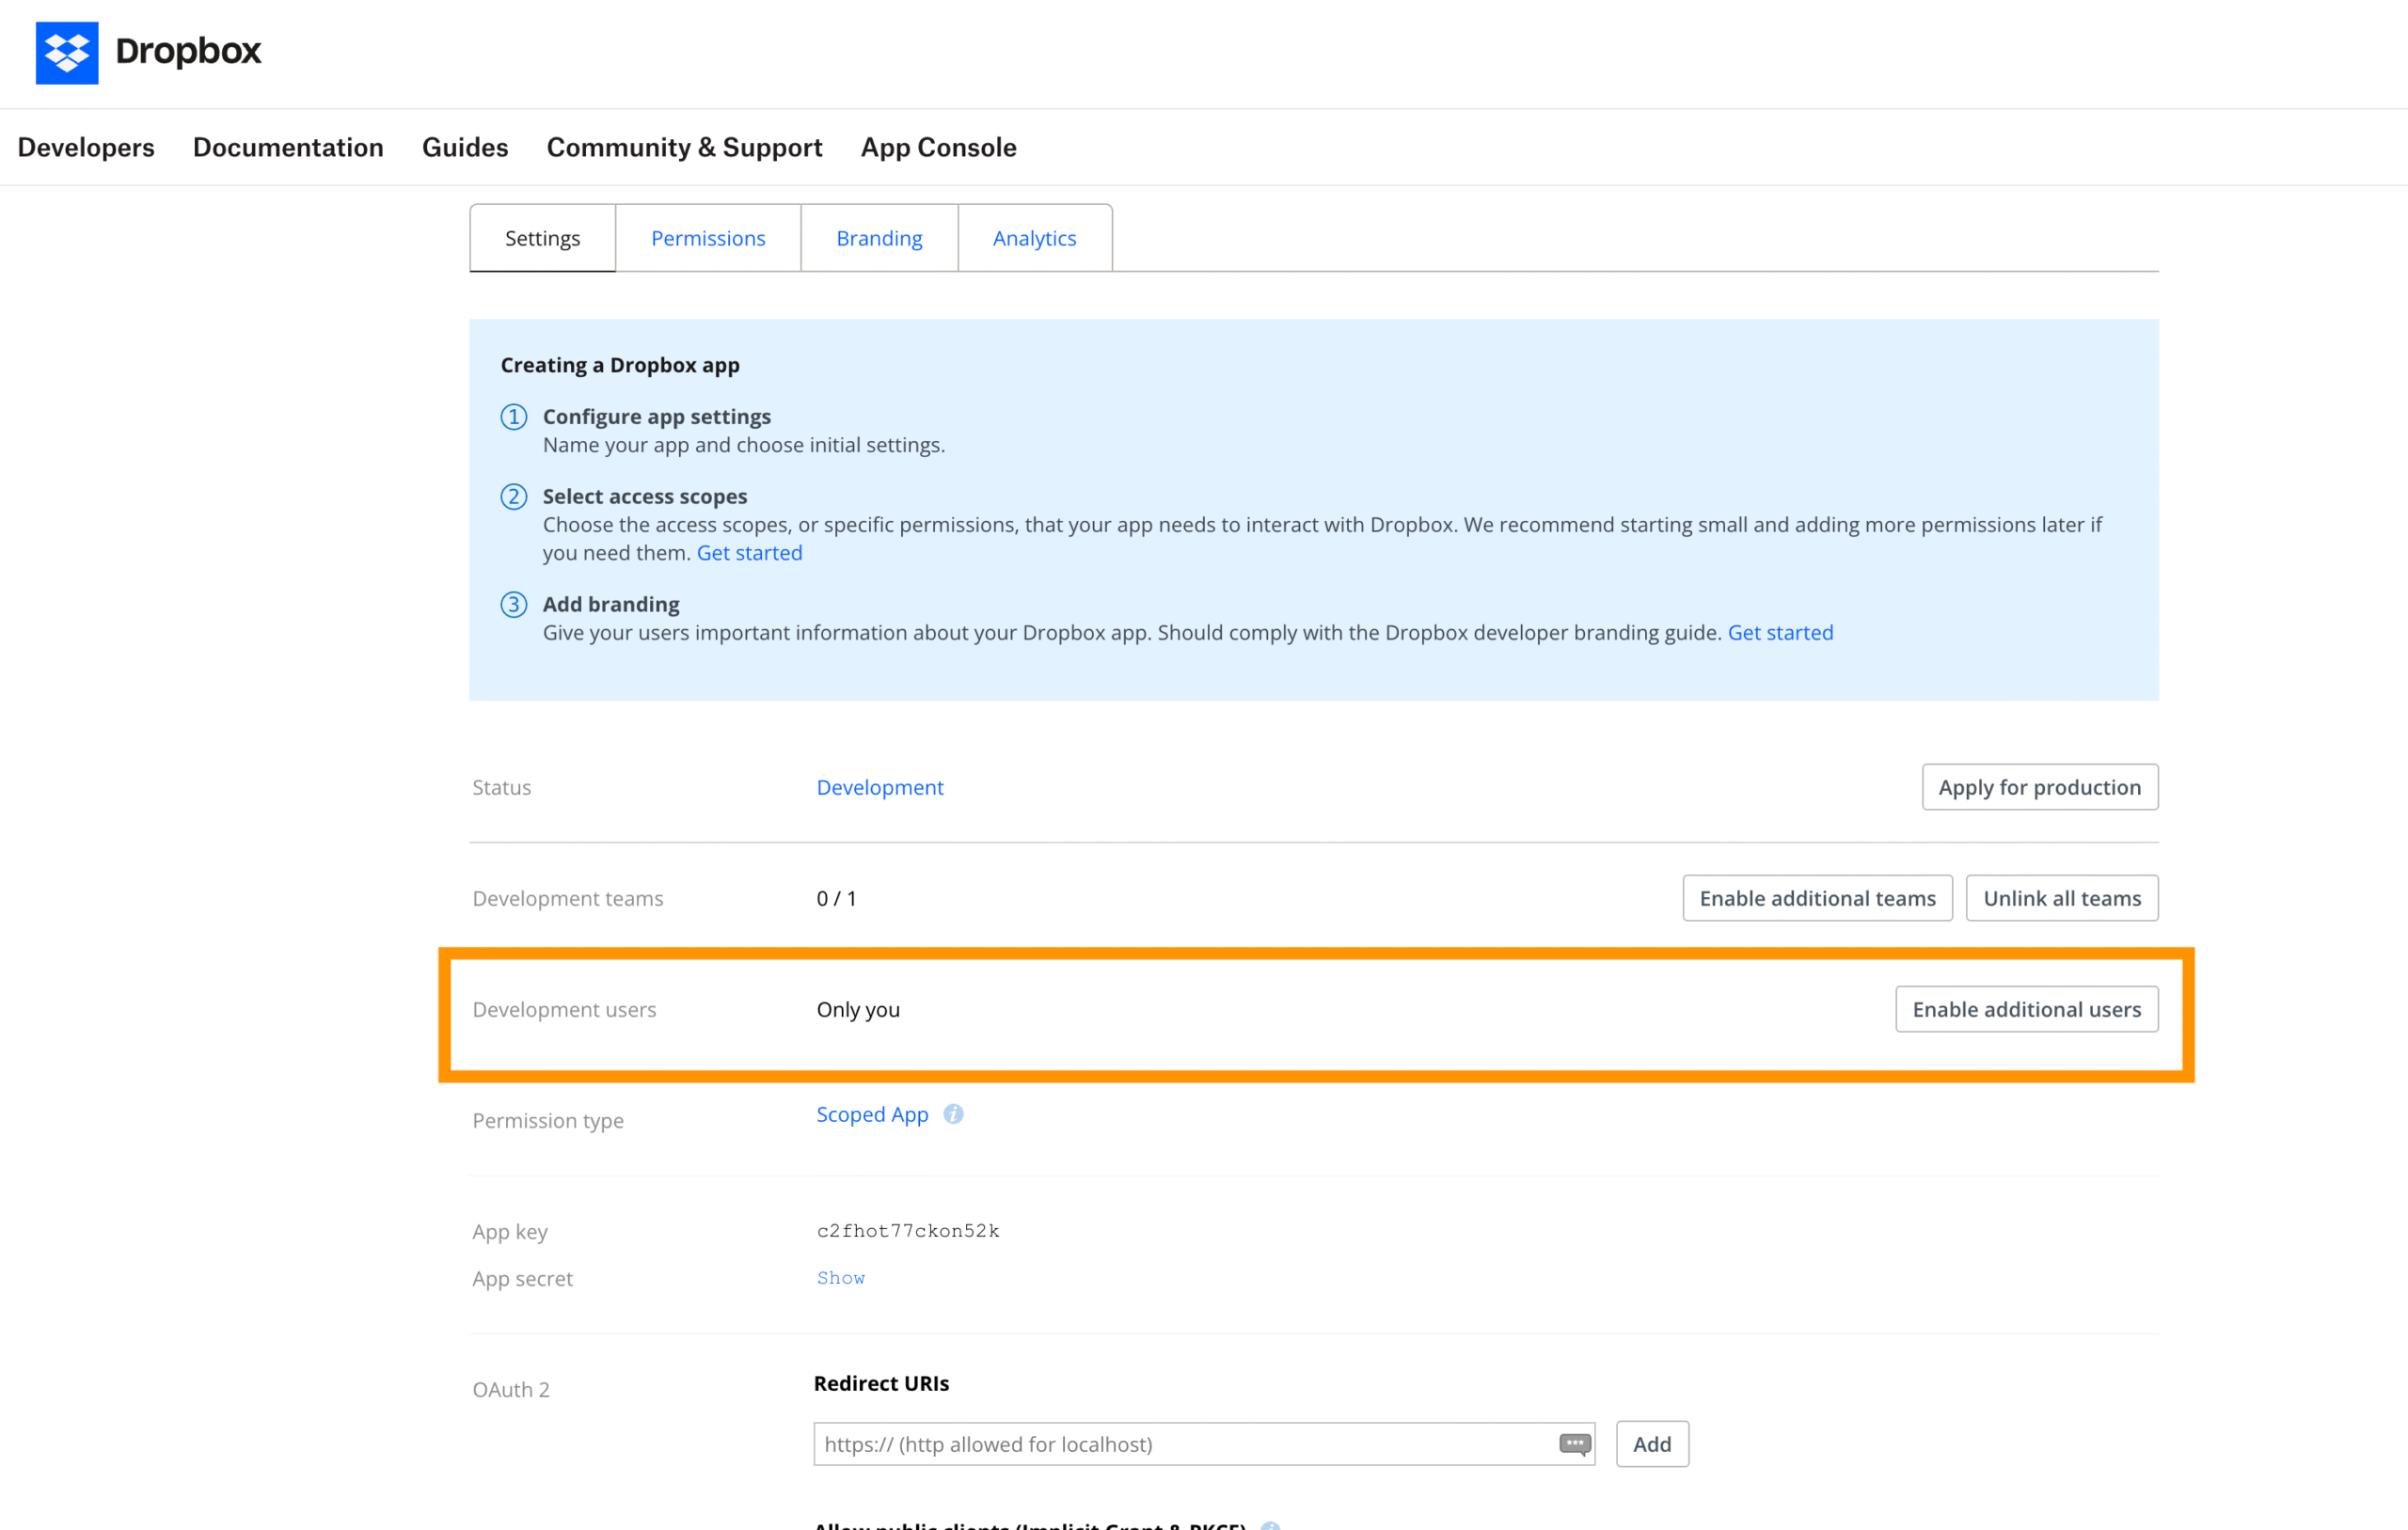Image resolution: width=2408 pixels, height=1530 pixels.
Task: Click the Dropbox logo icon
Action: [x=67, y=52]
